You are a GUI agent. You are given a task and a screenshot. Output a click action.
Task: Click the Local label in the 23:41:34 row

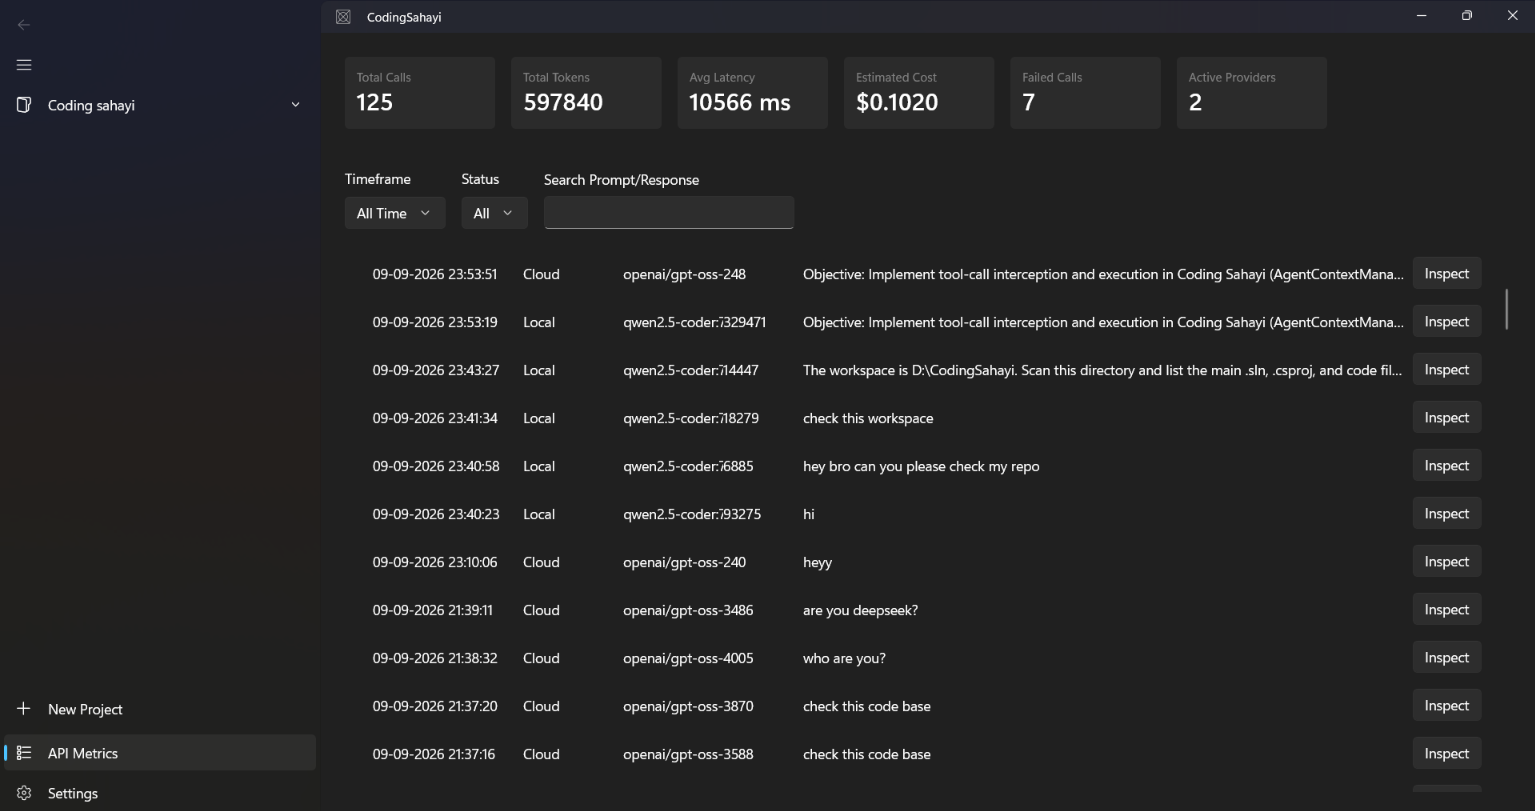point(539,418)
